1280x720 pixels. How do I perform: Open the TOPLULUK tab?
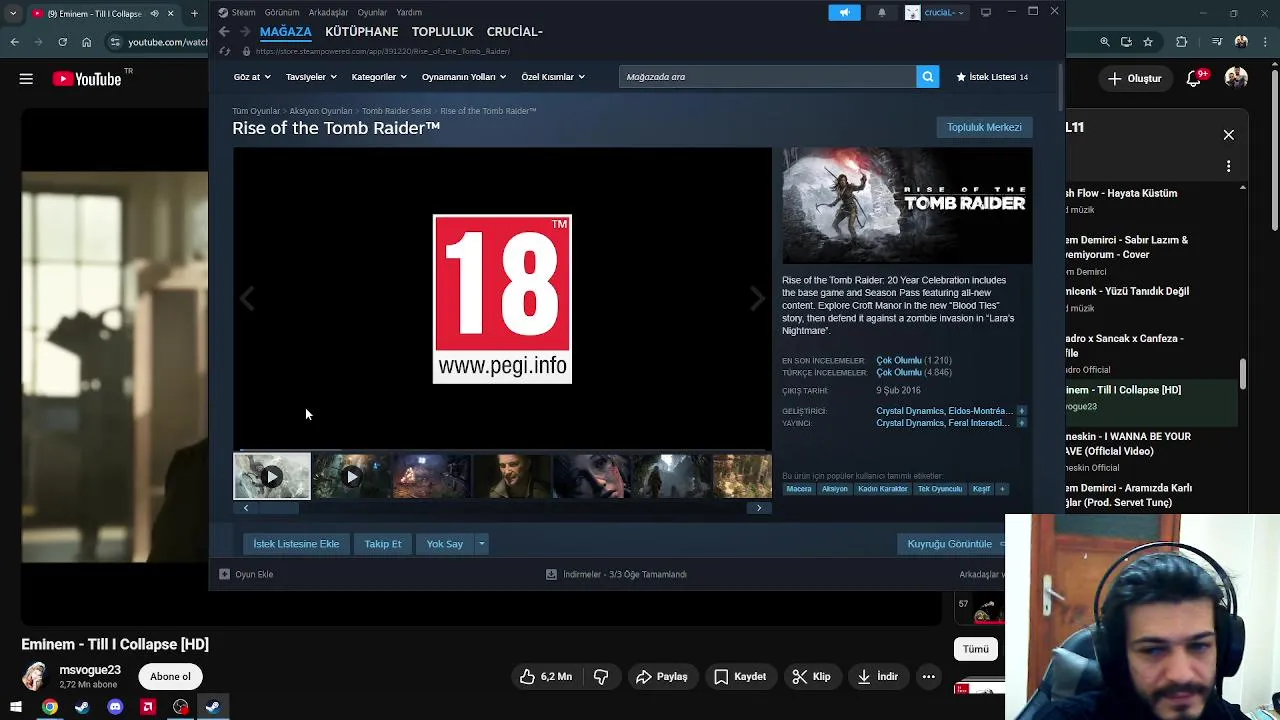pos(442,32)
